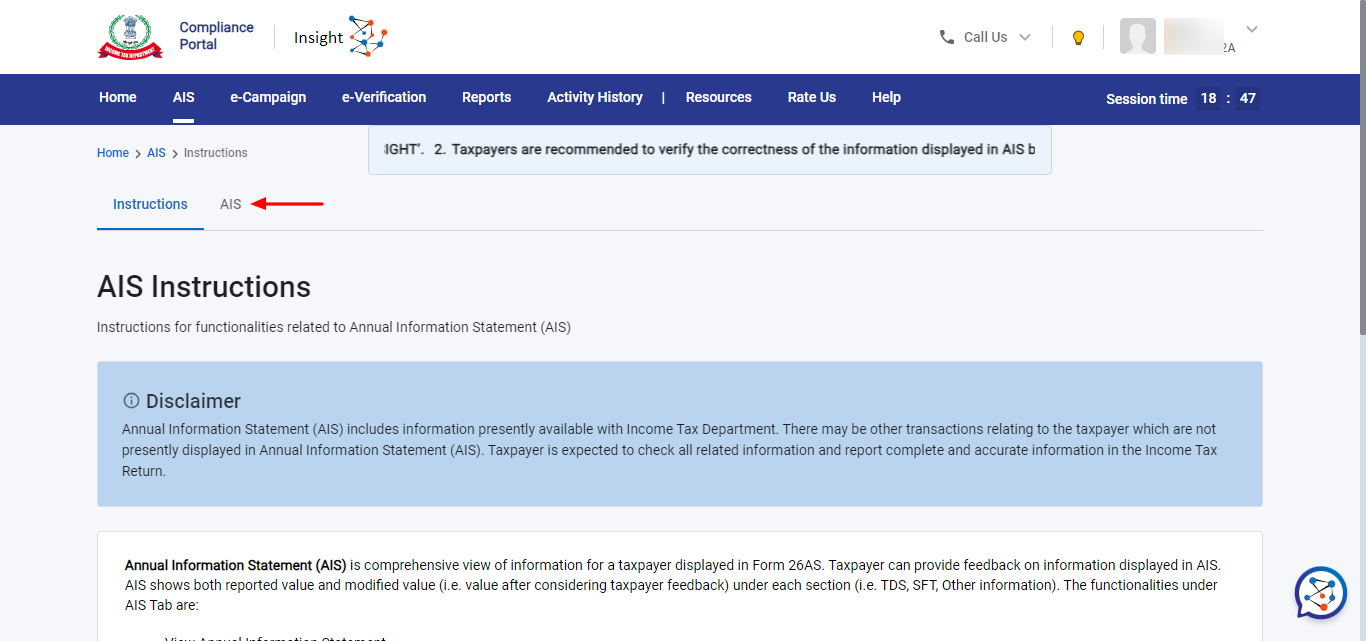Expand the user account menu chevron
The height and width of the screenshot is (641, 1366).
coord(1251,29)
